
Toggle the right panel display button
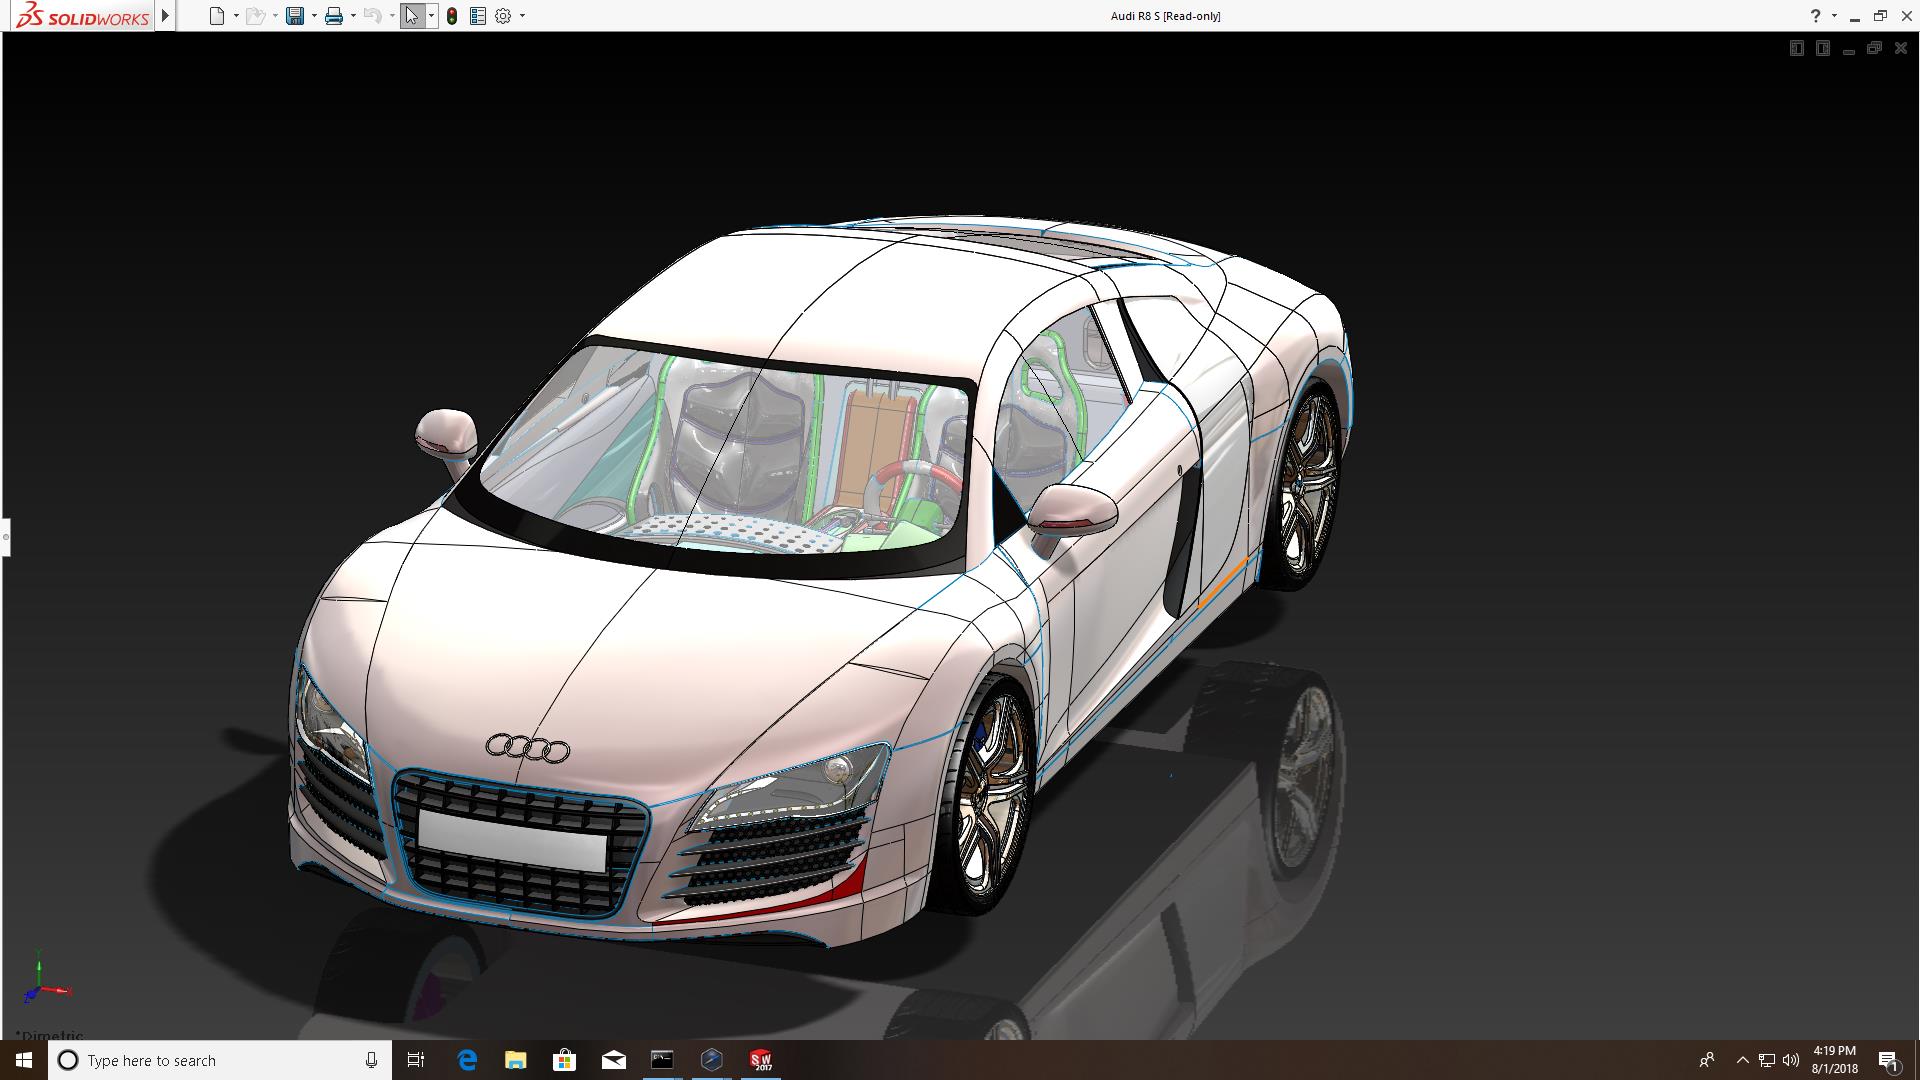coord(1823,48)
